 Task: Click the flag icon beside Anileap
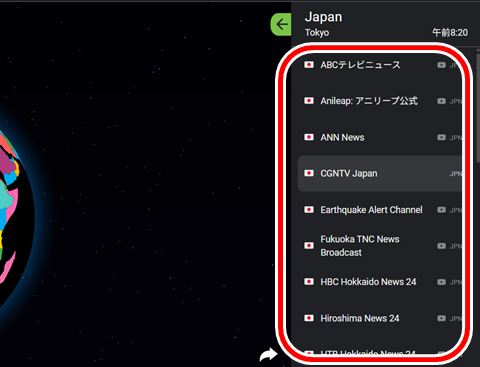(x=309, y=101)
